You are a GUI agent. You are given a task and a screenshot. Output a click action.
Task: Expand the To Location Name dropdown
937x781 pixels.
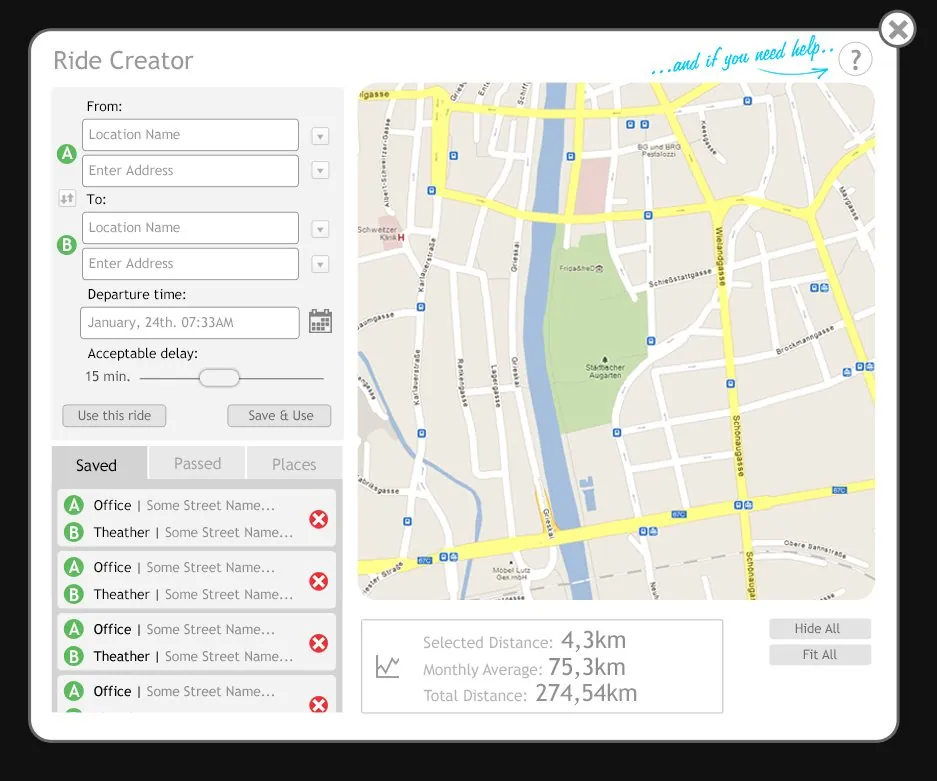[x=320, y=229]
